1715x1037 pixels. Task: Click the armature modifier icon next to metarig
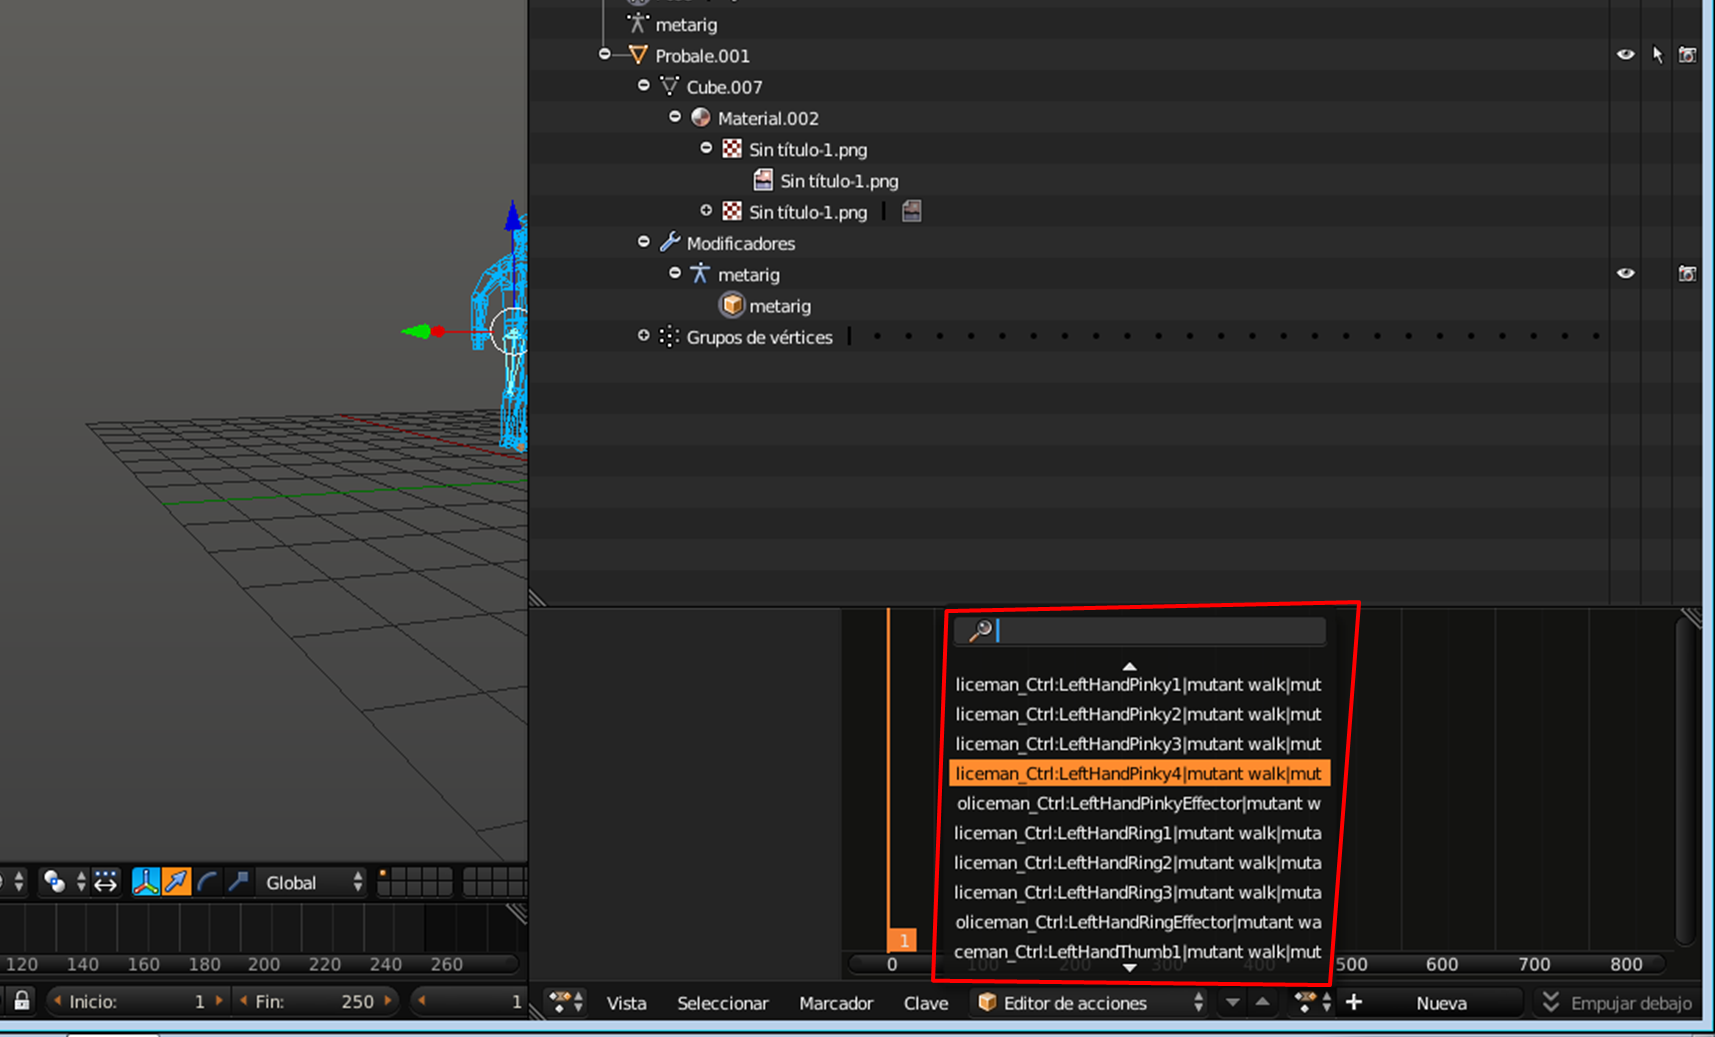pos(700,273)
